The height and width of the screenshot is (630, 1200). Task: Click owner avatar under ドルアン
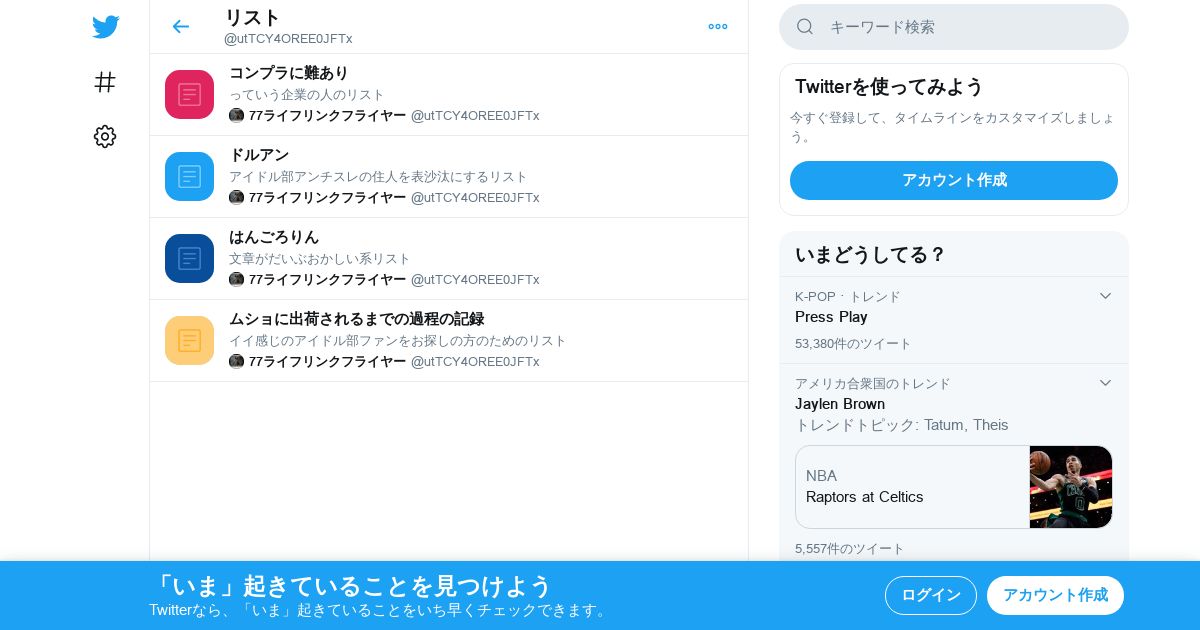236,198
